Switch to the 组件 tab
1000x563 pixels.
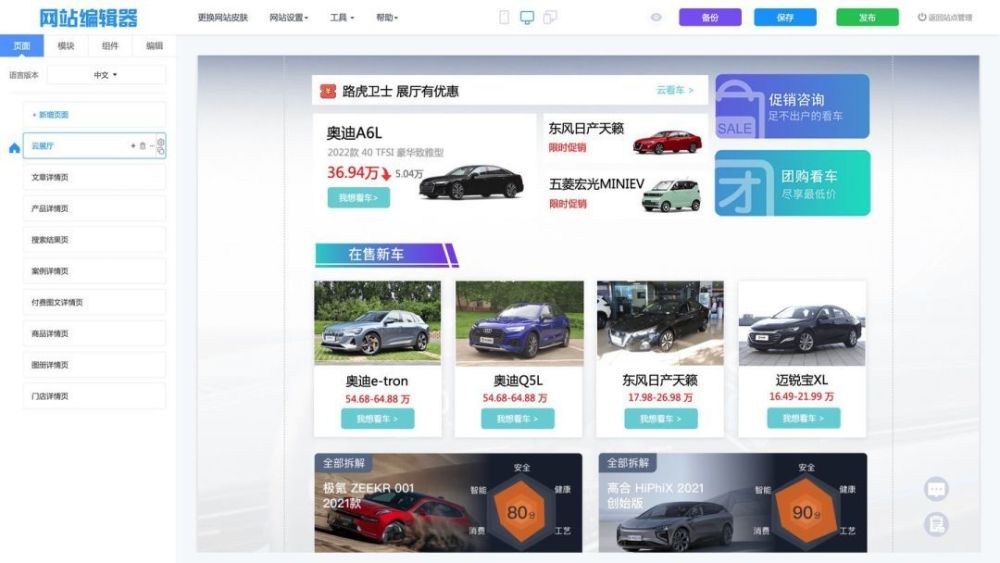pyautogui.click(x=110, y=45)
